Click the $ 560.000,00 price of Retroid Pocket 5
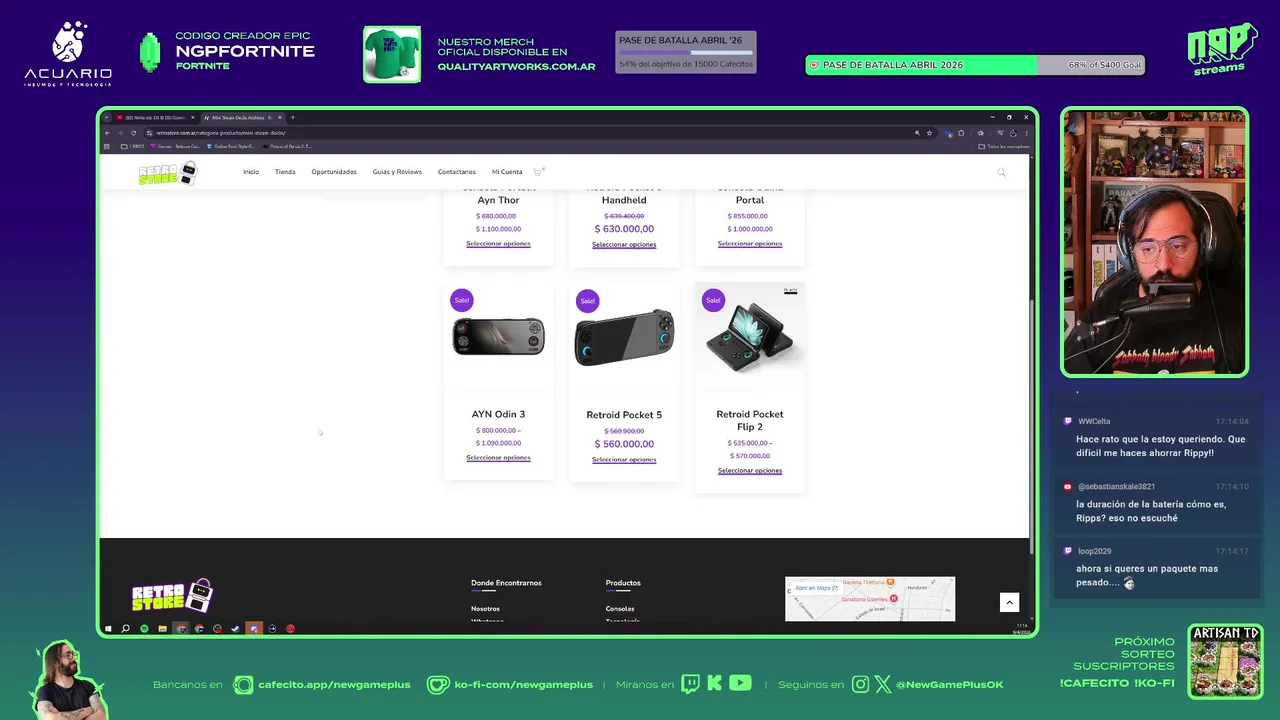Screen dimensions: 1280x720 coord(624,444)
